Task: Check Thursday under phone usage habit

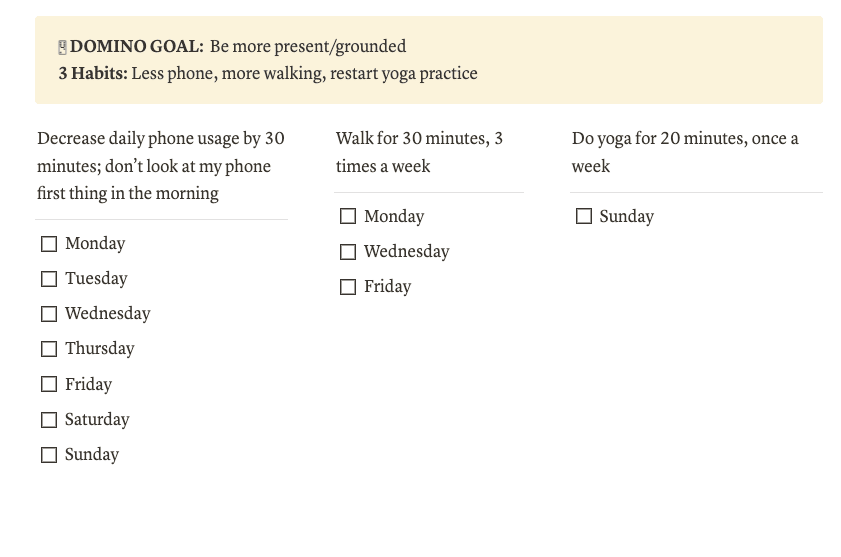Action: coord(49,349)
